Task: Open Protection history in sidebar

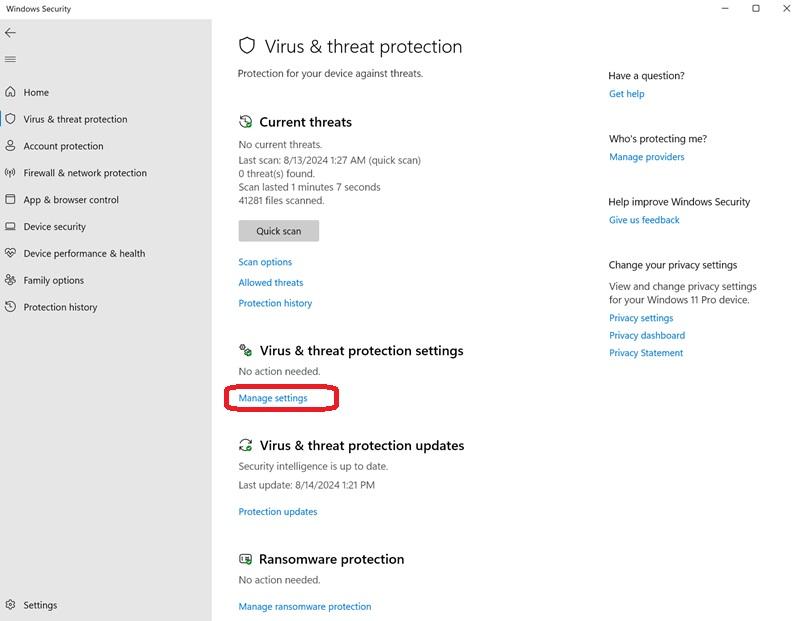Action: (x=60, y=308)
